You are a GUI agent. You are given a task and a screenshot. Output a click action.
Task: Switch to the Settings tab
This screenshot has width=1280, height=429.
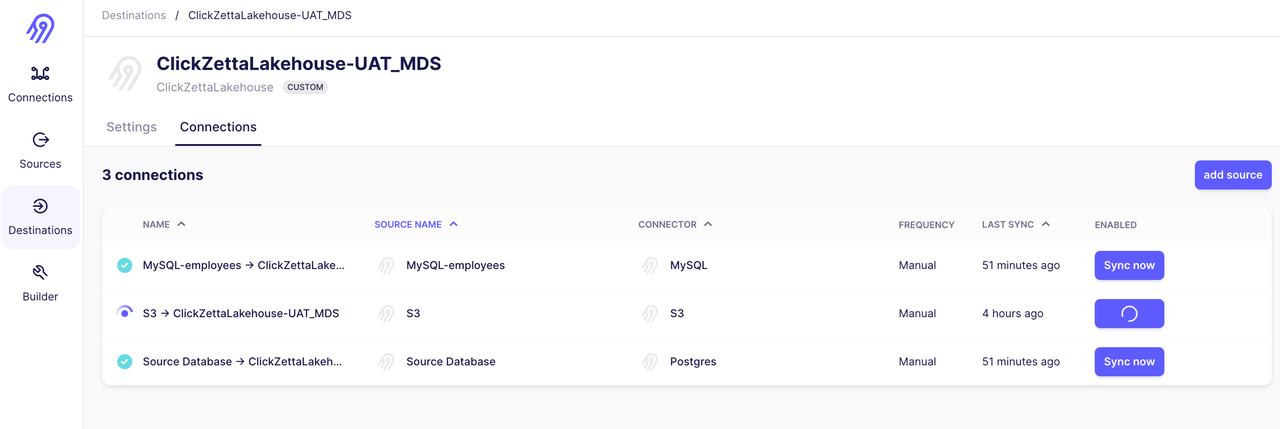(131, 127)
